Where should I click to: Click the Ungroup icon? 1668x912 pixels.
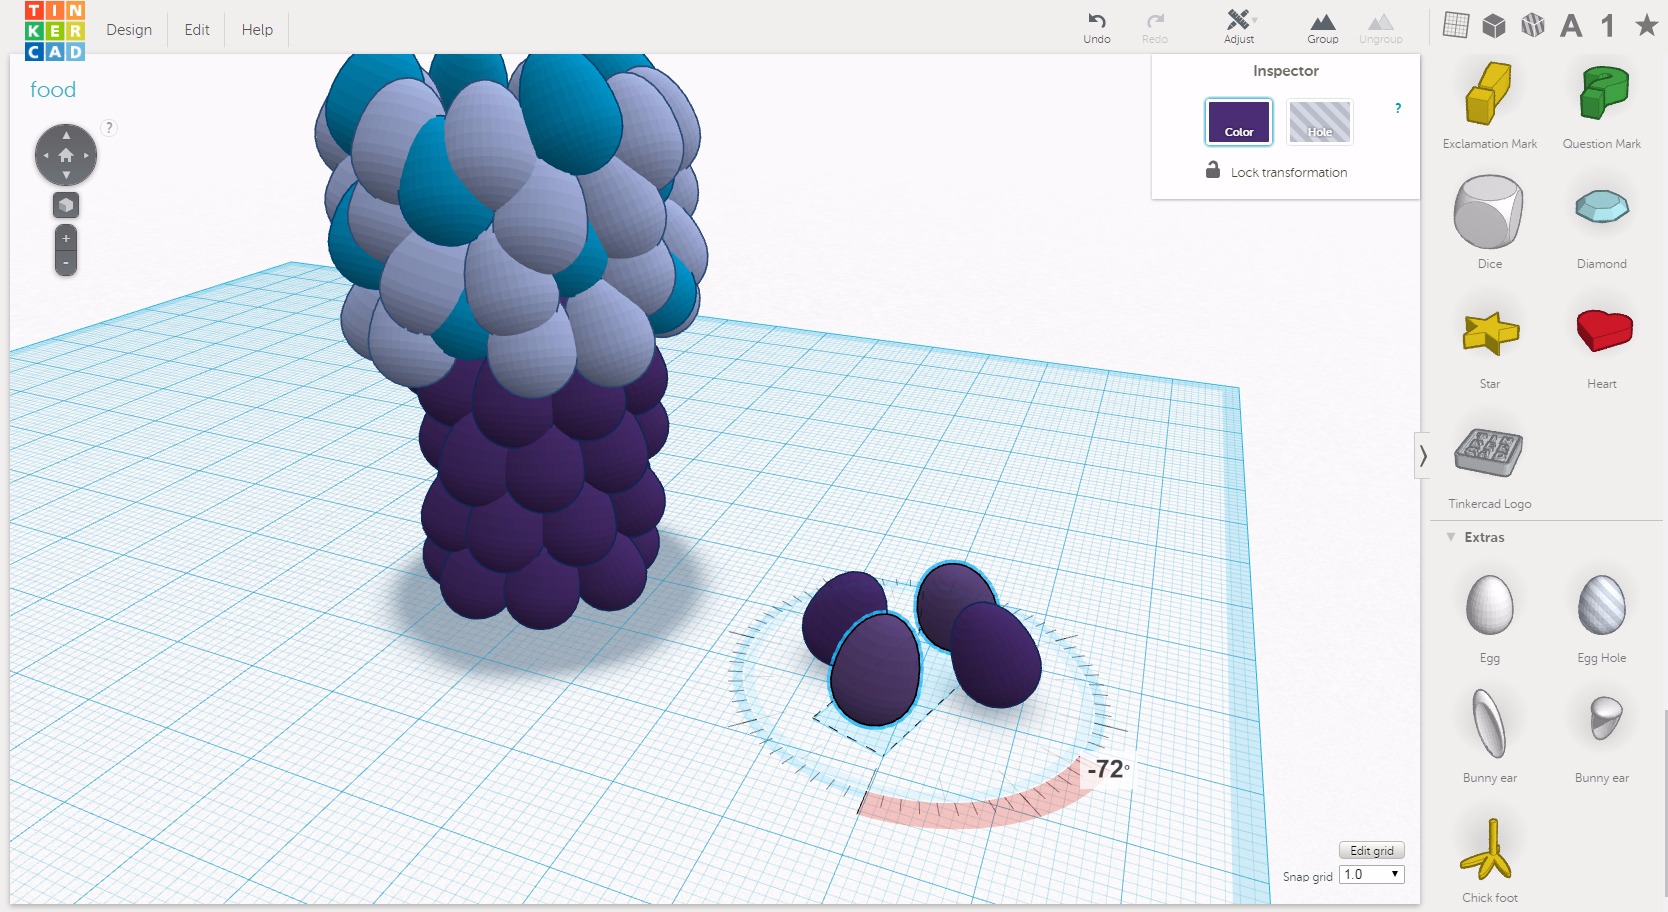[1381, 27]
